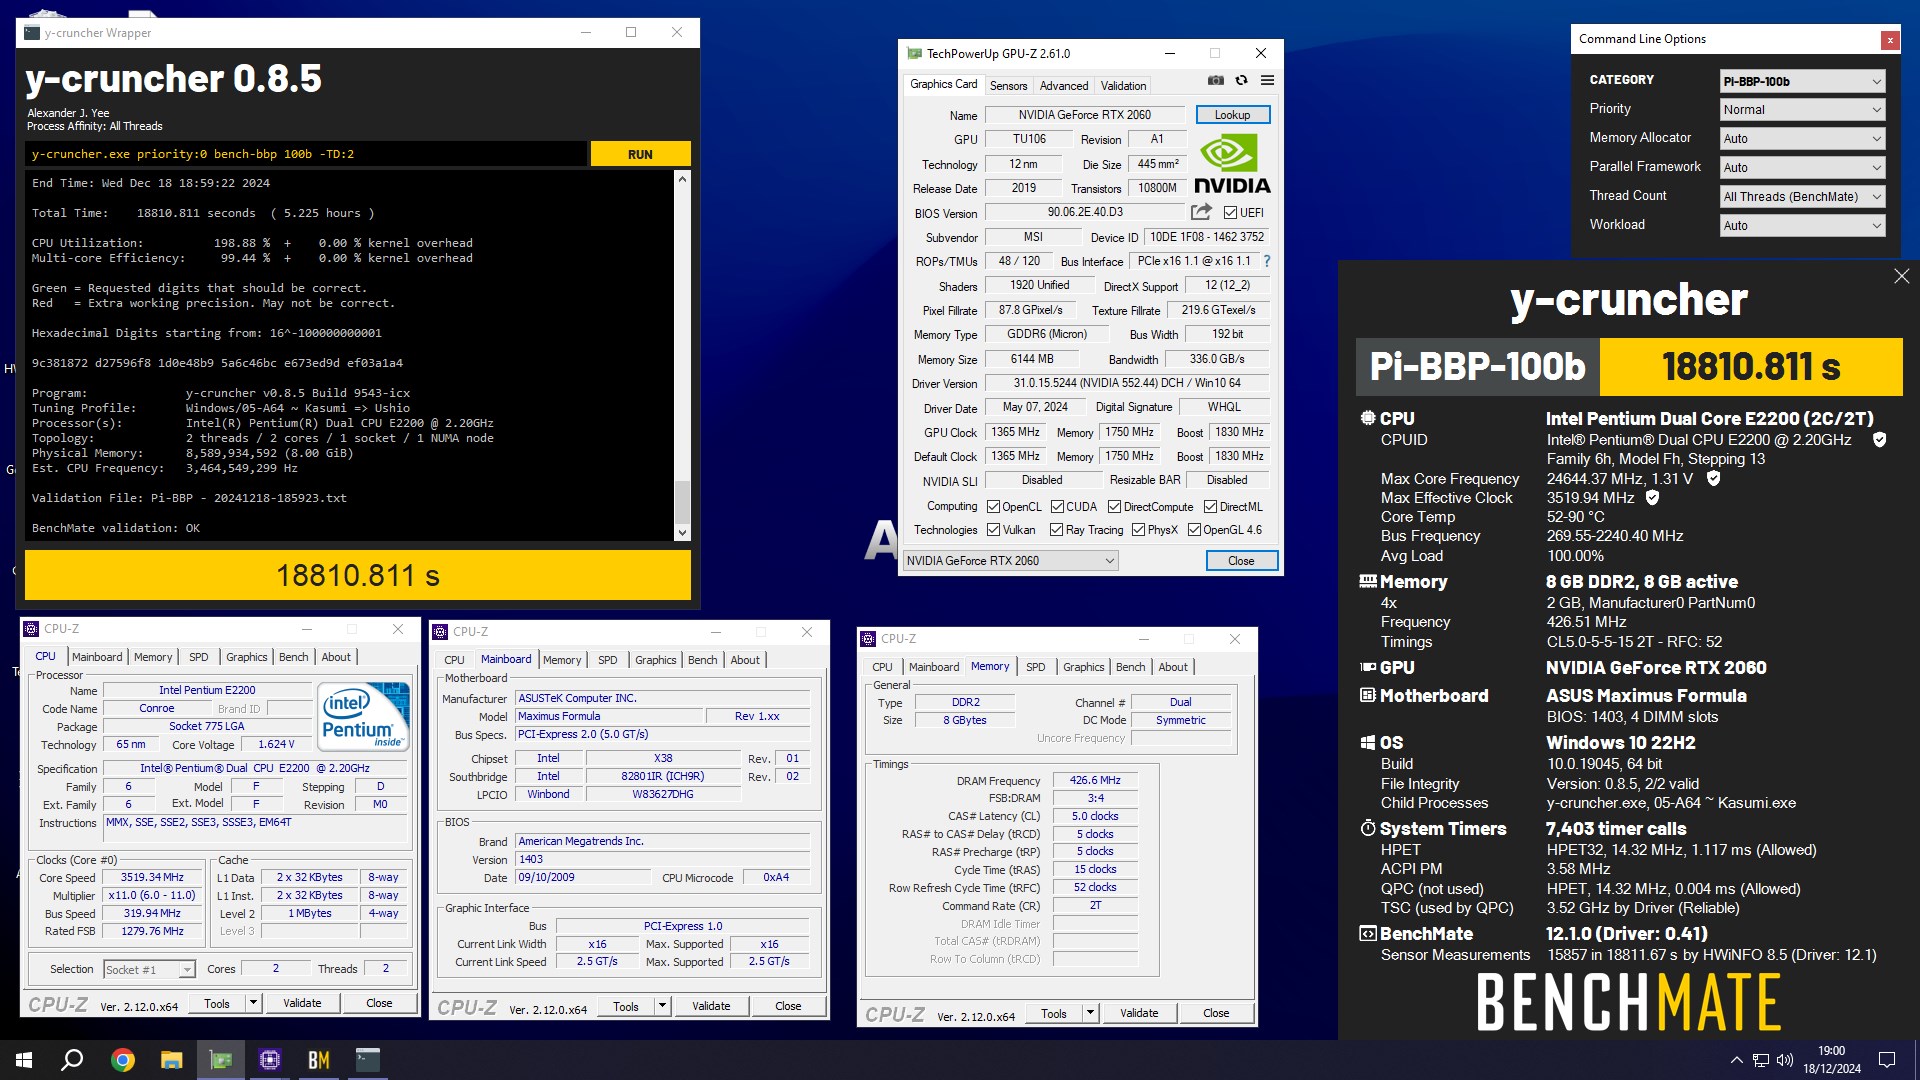Screen dimensions: 1920x1080
Task: Open Socket #1 selection dropdown in CPU-Z
Action: tap(149, 970)
